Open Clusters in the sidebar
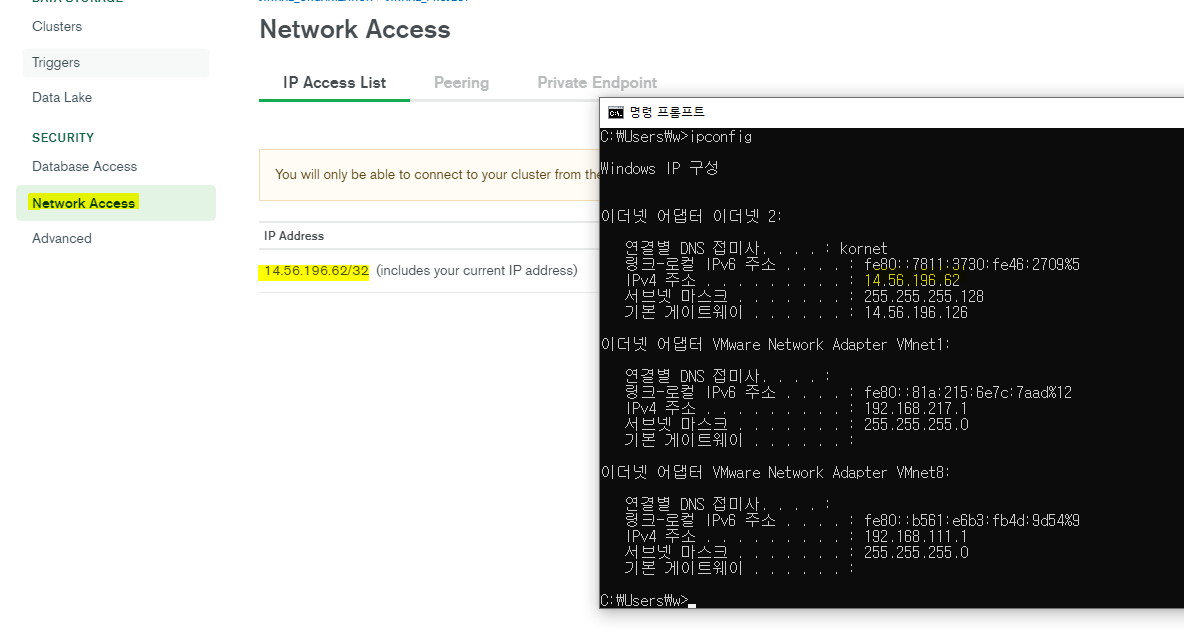 tap(57, 26)
